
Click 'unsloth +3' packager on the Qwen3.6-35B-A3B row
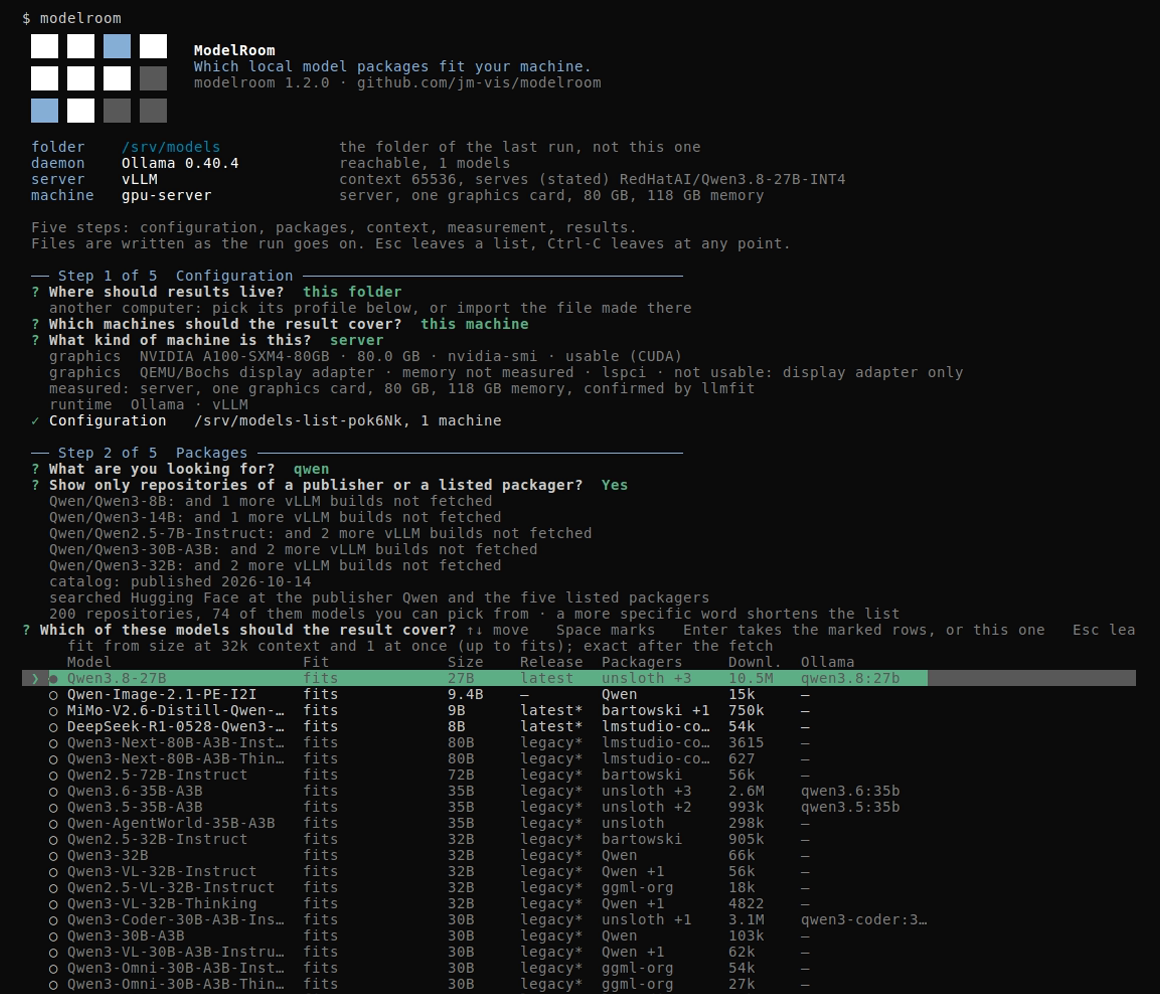tap(647, 791)
